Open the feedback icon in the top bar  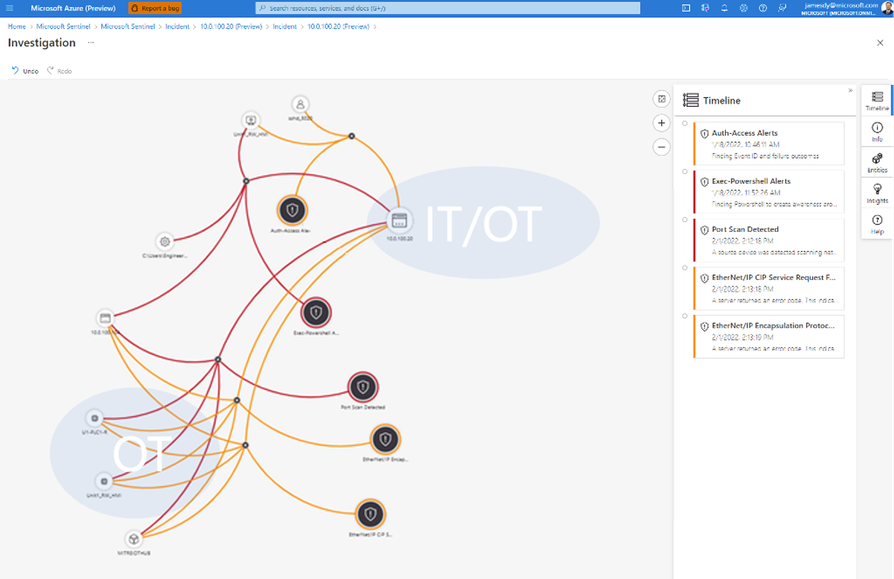[782, 8]
